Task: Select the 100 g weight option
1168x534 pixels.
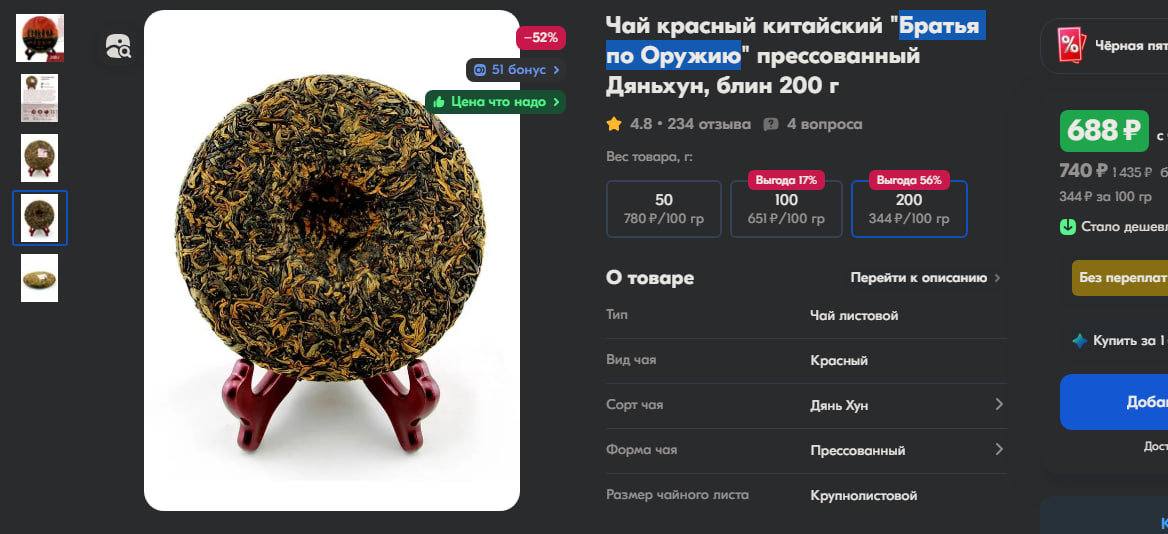Action: (786, 209)
